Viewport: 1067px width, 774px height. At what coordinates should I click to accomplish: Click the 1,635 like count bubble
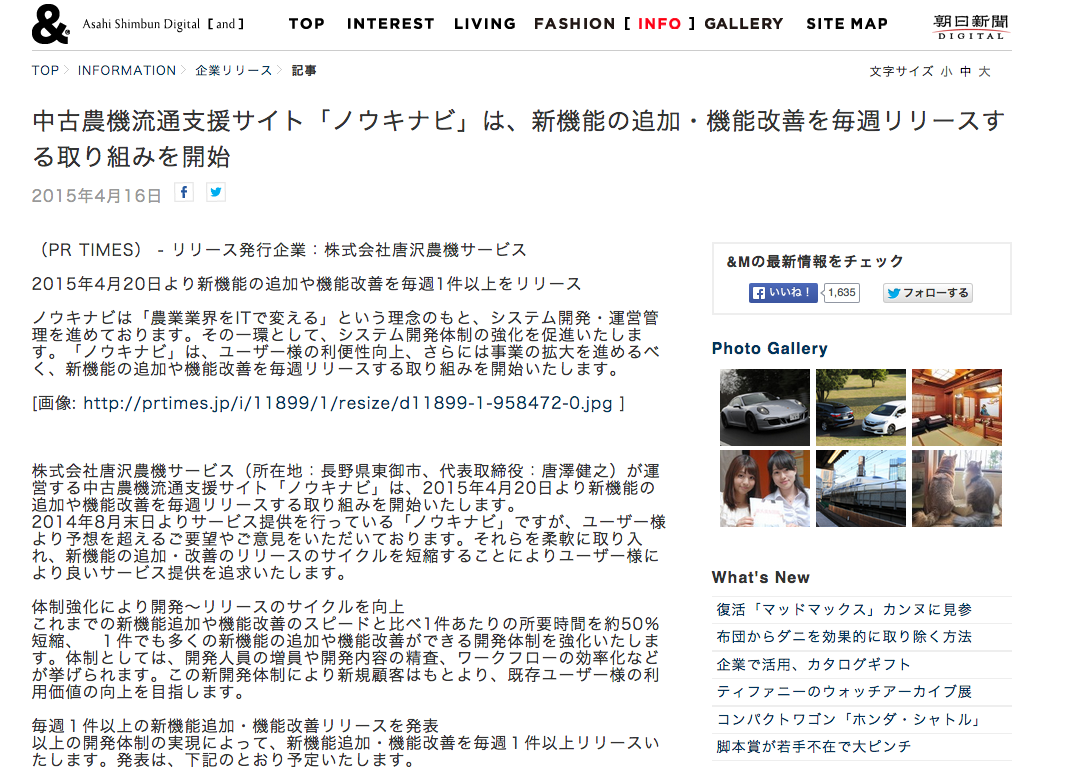(841, 293)
